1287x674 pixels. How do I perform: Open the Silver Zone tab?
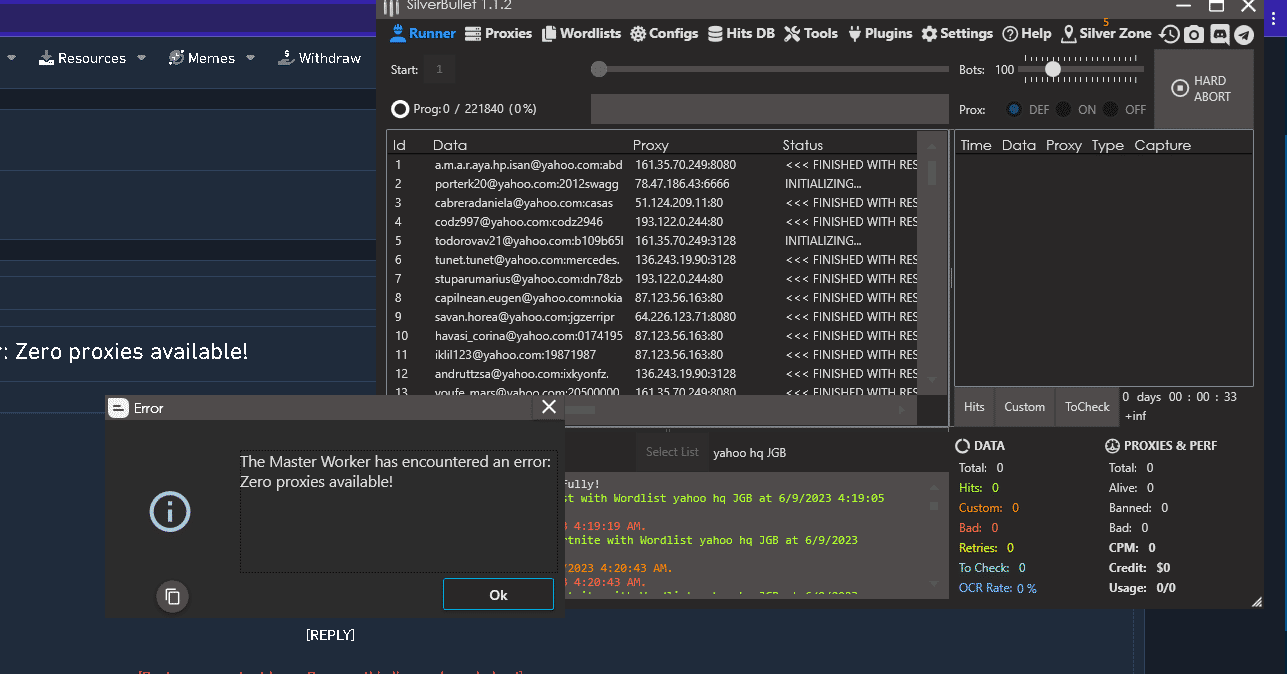click(x=1107, y=33)
